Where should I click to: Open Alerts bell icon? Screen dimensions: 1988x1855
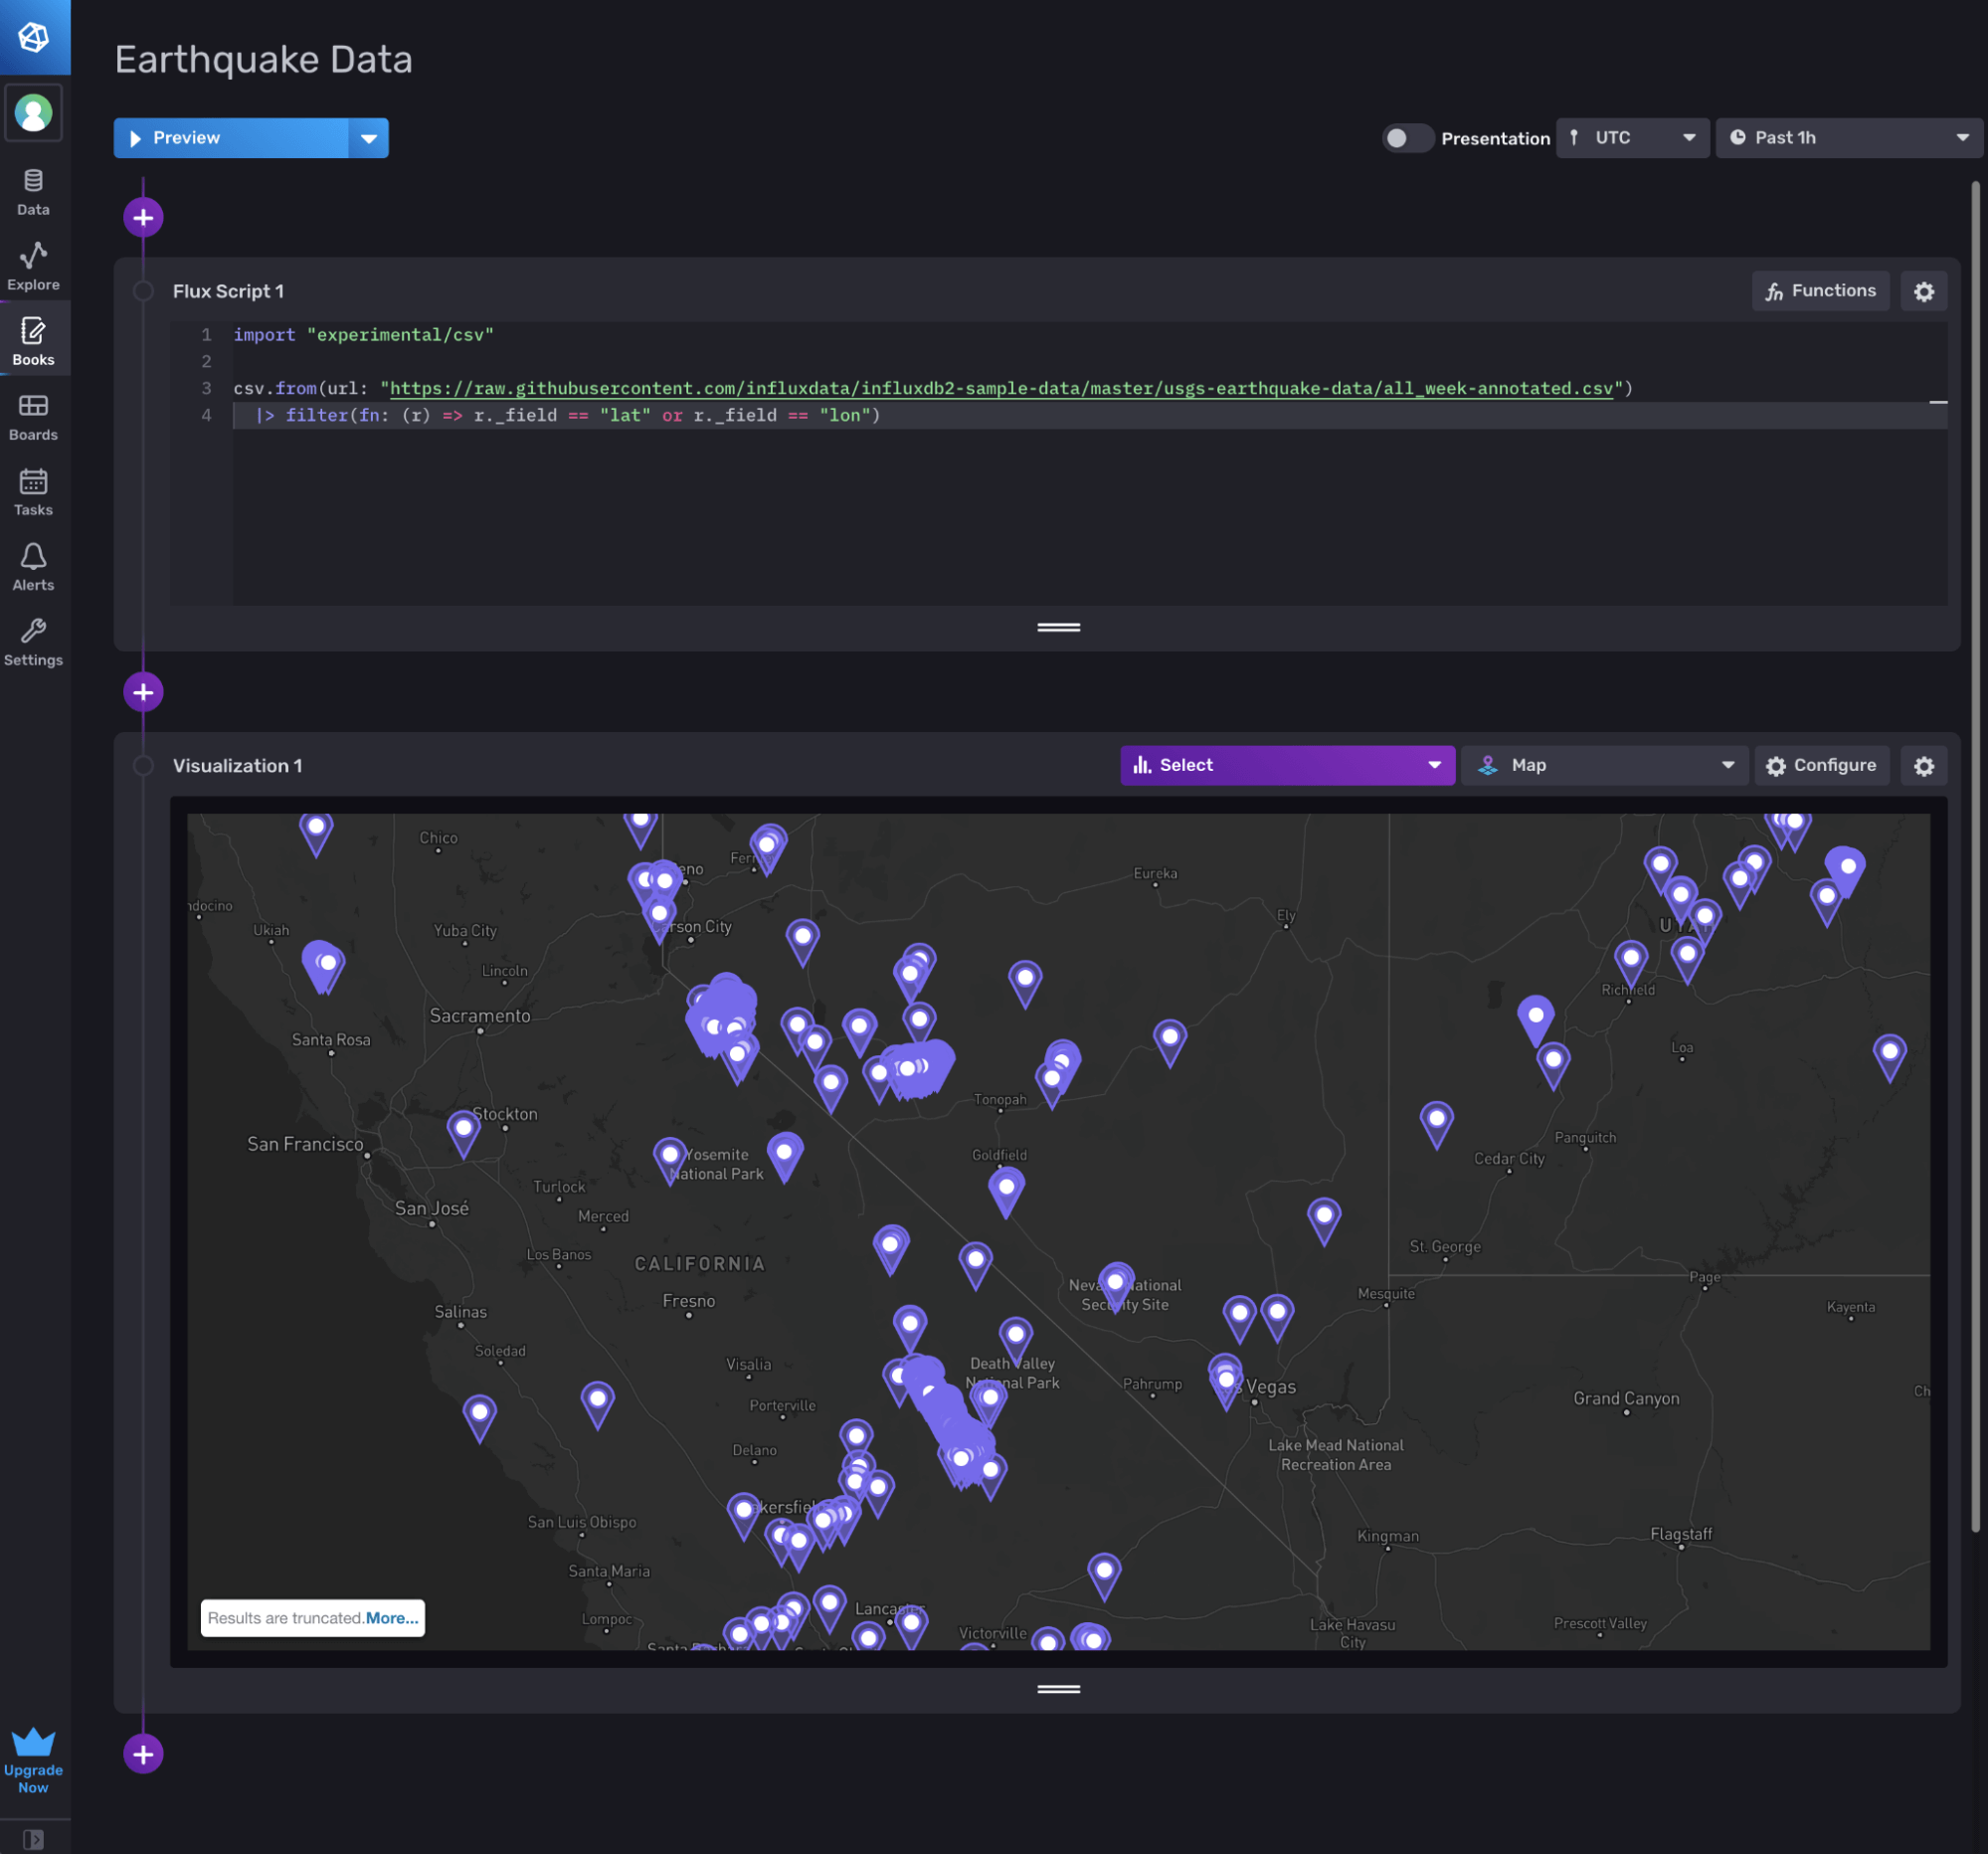pyautogui.click(x=33, y=567)
